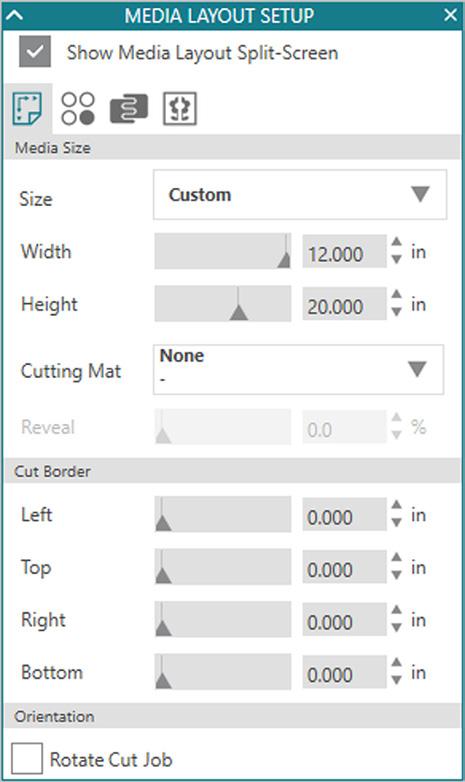Decrease Height with the down arrow

pos(397,312)
